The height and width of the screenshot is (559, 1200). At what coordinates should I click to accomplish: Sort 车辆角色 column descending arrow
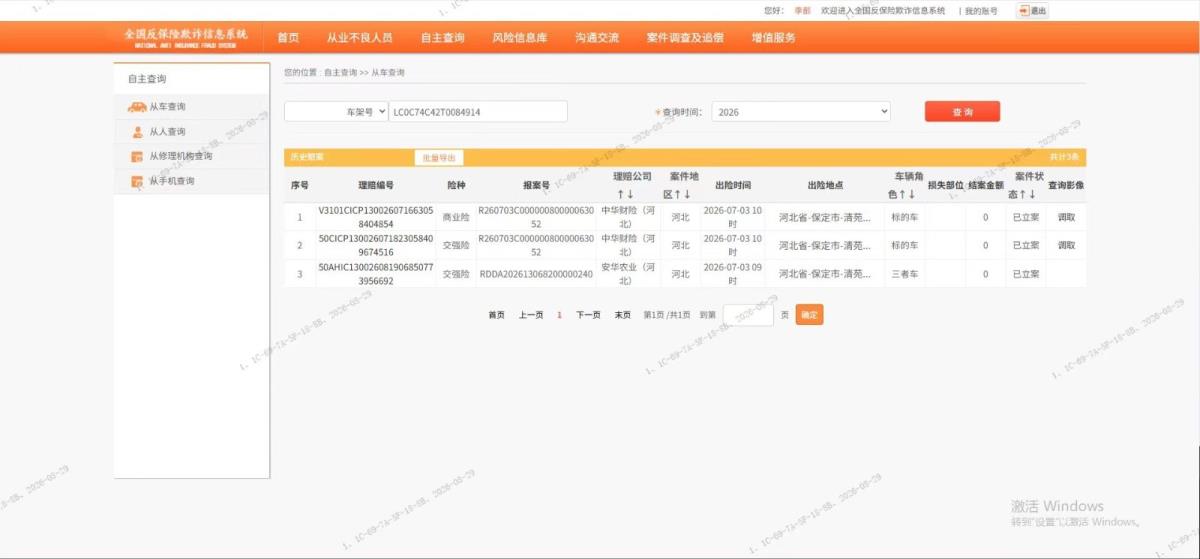(913, 194)
